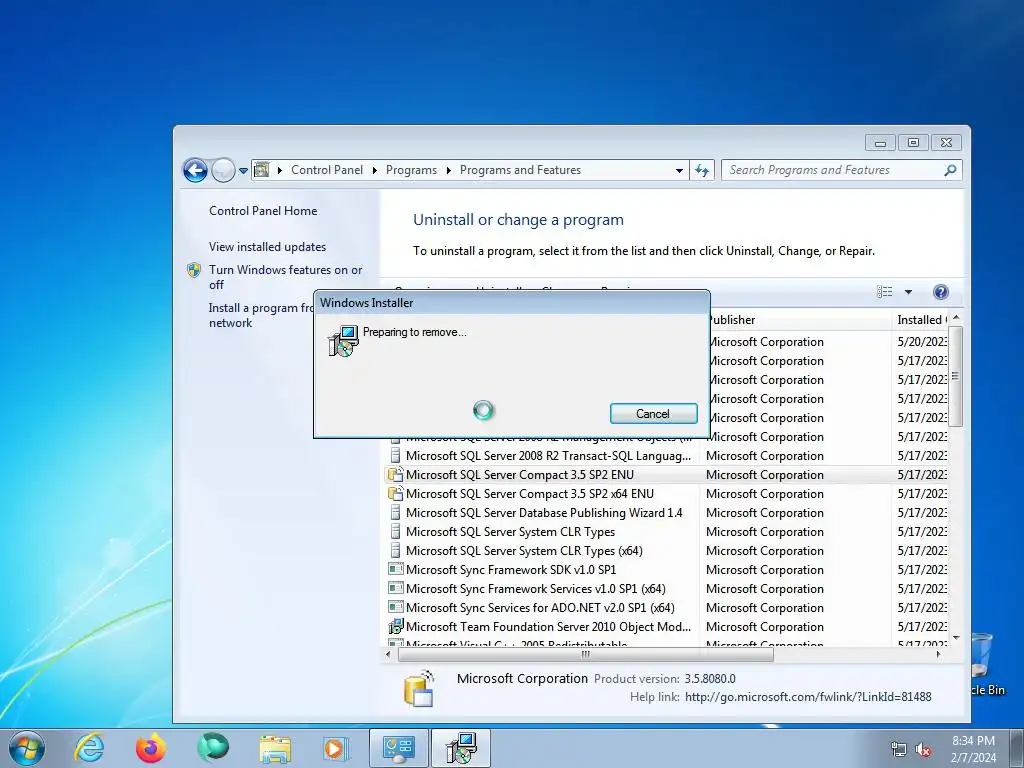Open Turn Windows features on or off

point(285,277)
